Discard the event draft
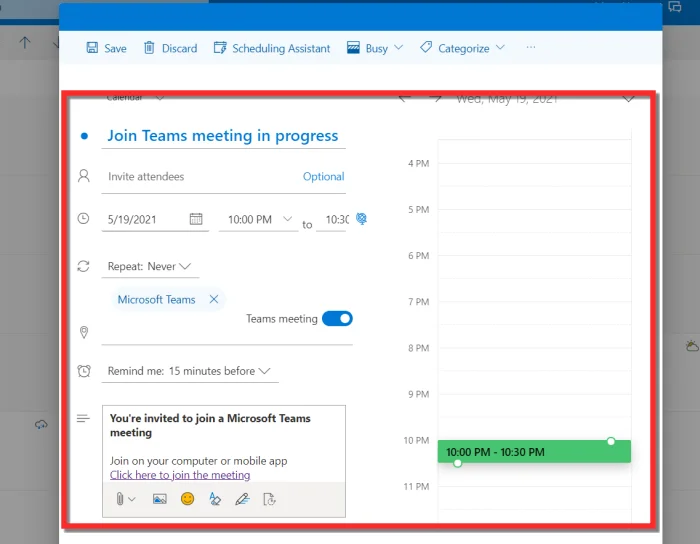 click(x=170, y=48)
